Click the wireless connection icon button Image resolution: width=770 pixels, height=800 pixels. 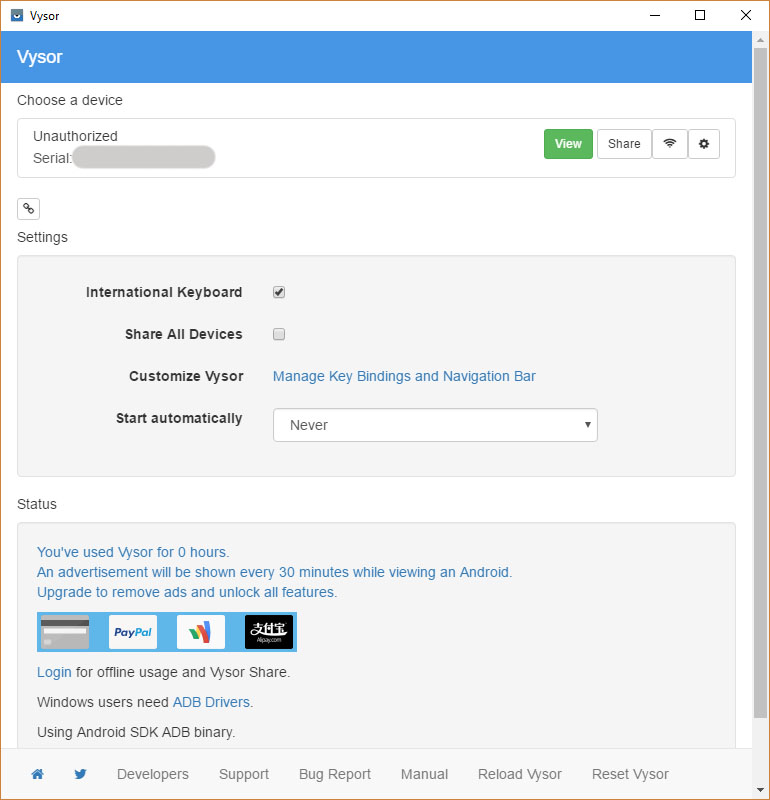pos(669,144)
